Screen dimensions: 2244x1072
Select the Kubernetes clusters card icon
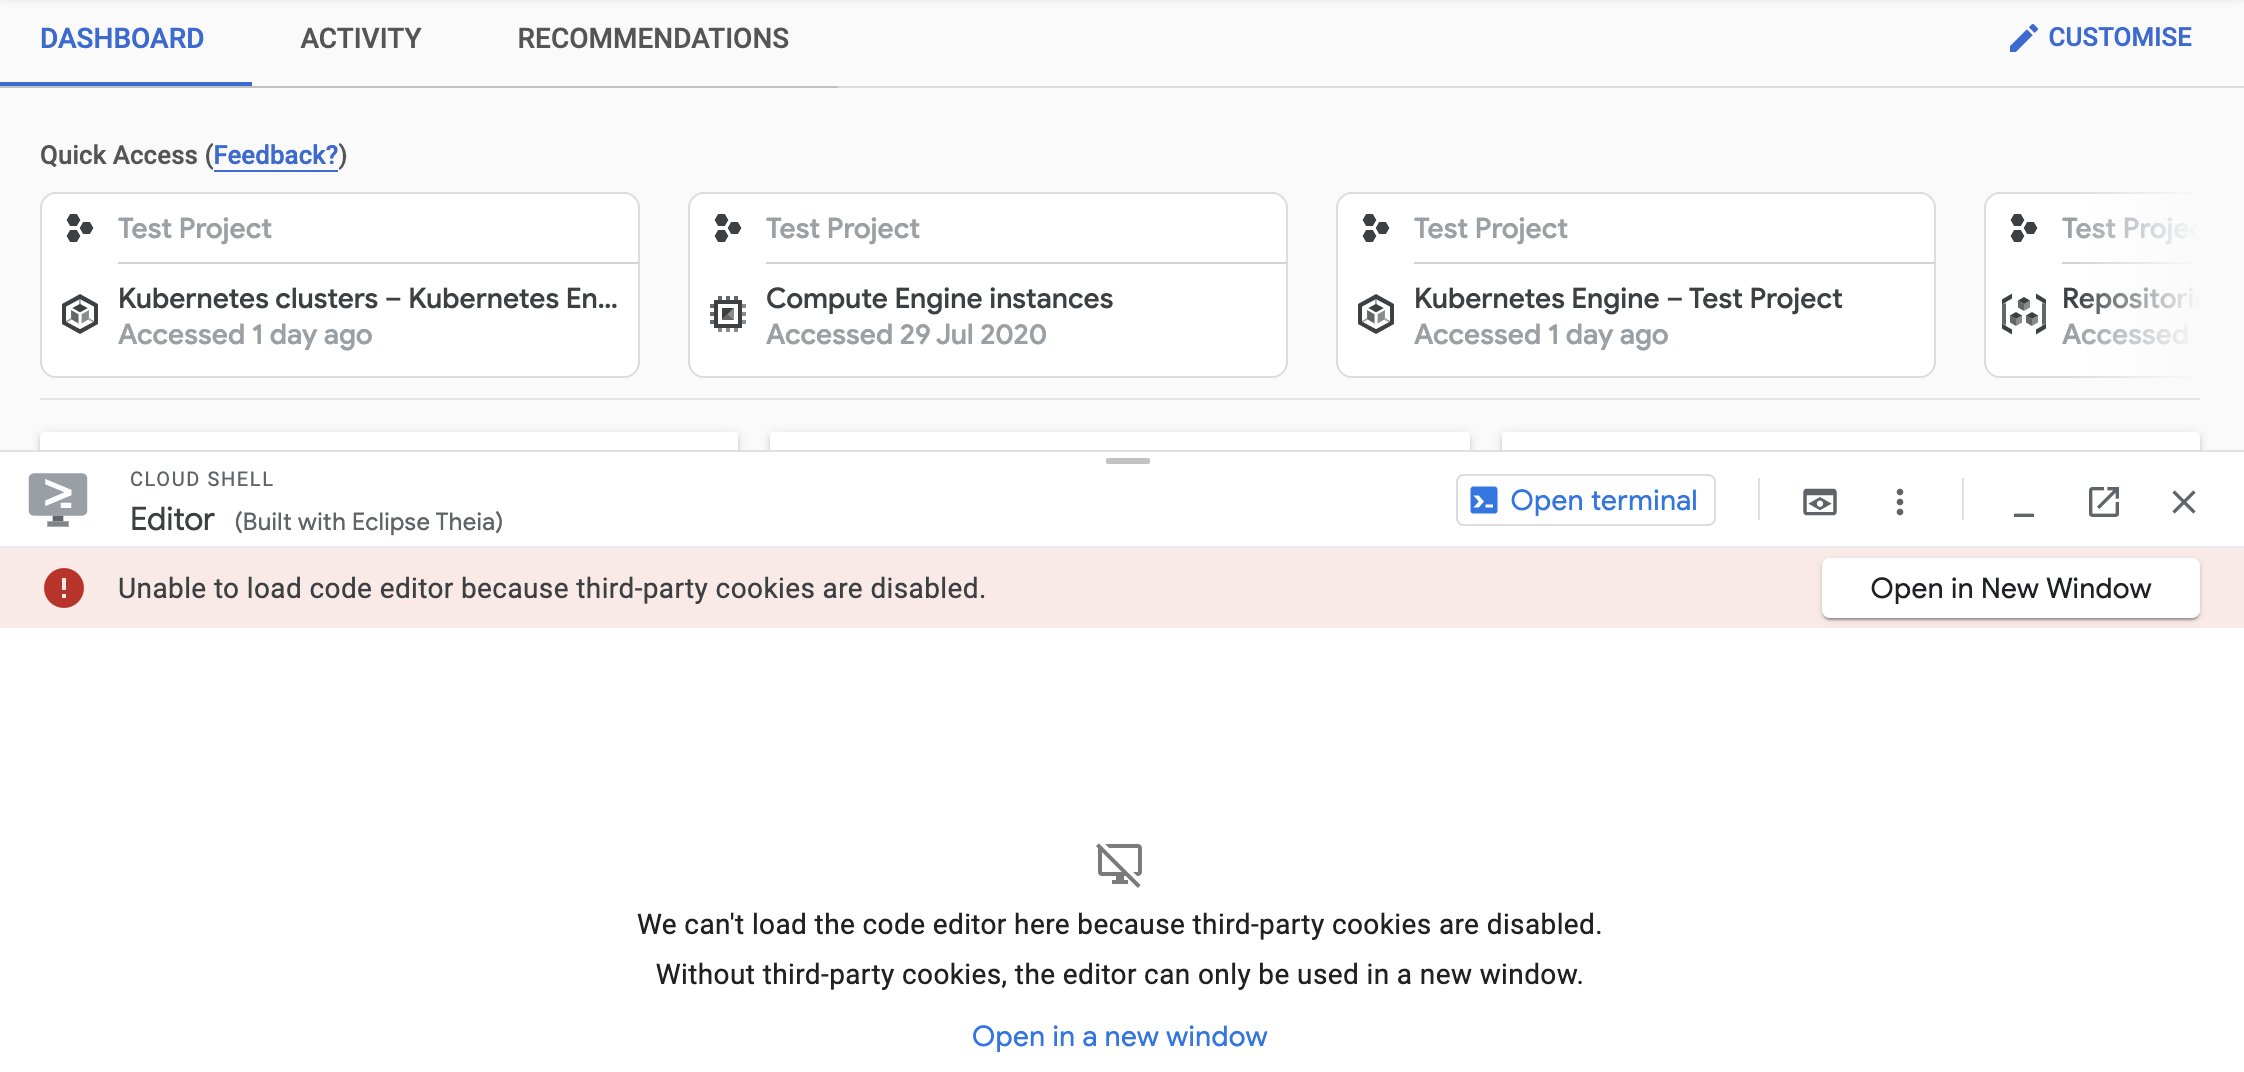tap(80, 313)
